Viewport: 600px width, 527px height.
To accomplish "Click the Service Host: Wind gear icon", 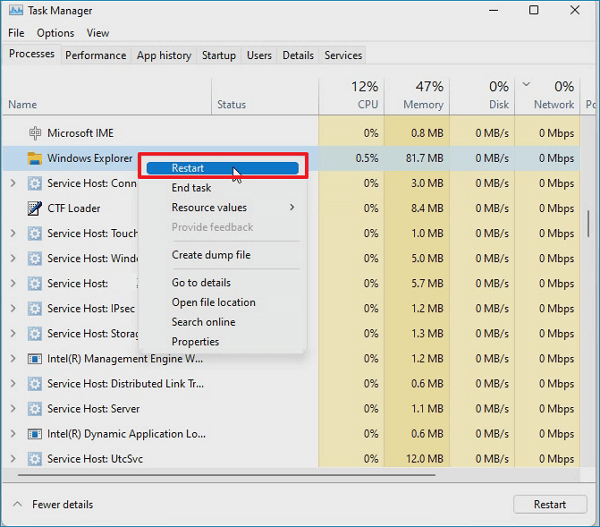I will [35, 258].
